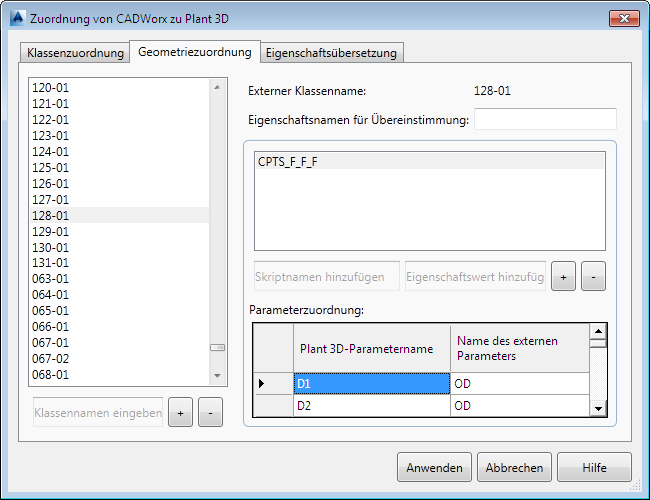Click OD cell in the D1 row
Image resolution: width=650 pixels, height=500 pixels.
(x=520, y=383)
